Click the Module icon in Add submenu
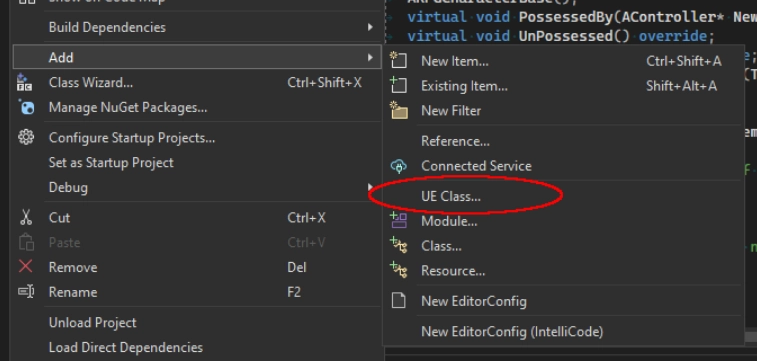This screenshot has height=361, width=757. [398, 221]
